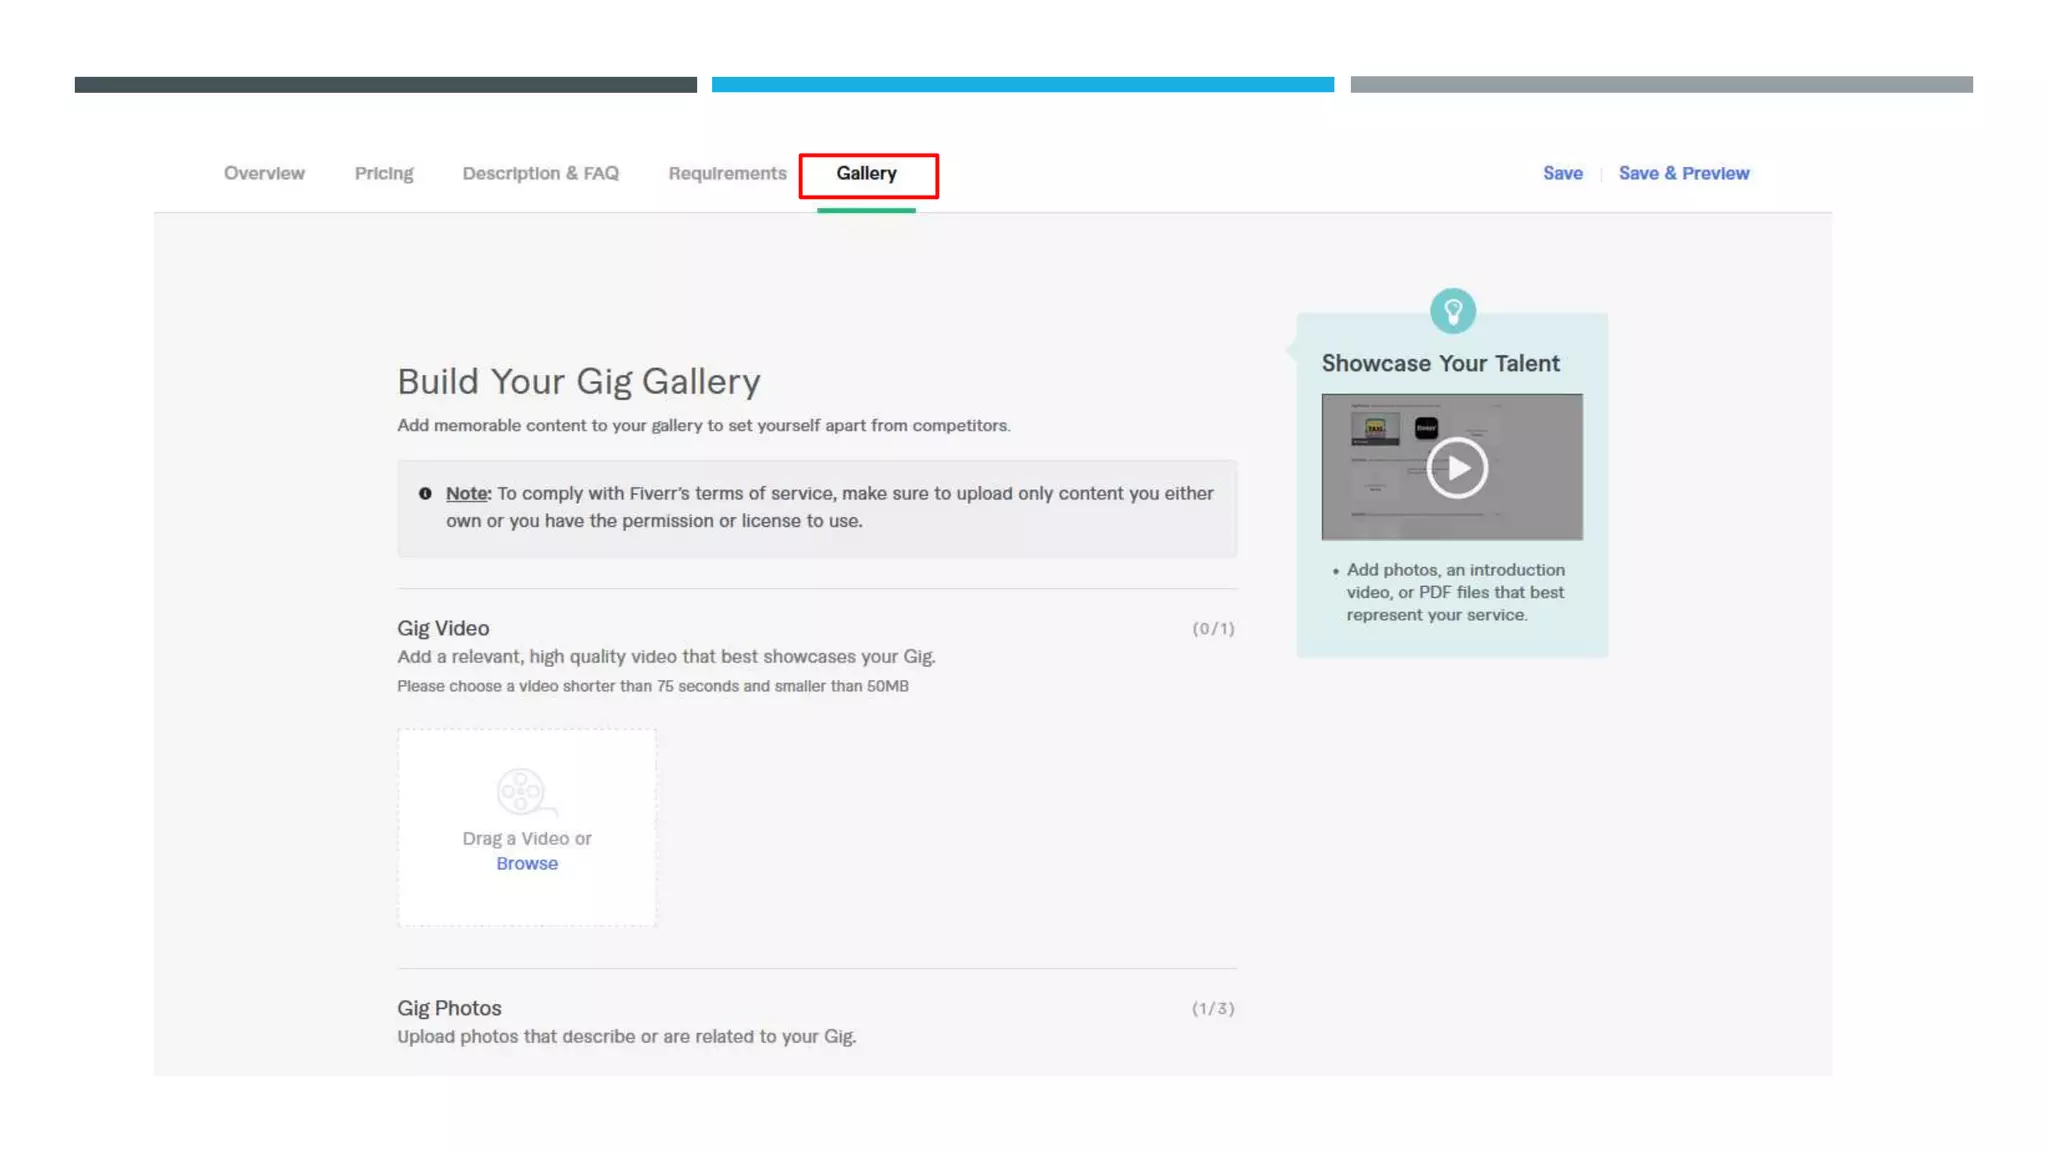This screenshot has width=2048, height=1152.
Task: Switch to the Pricing tab
Action: tap(384, 173)
